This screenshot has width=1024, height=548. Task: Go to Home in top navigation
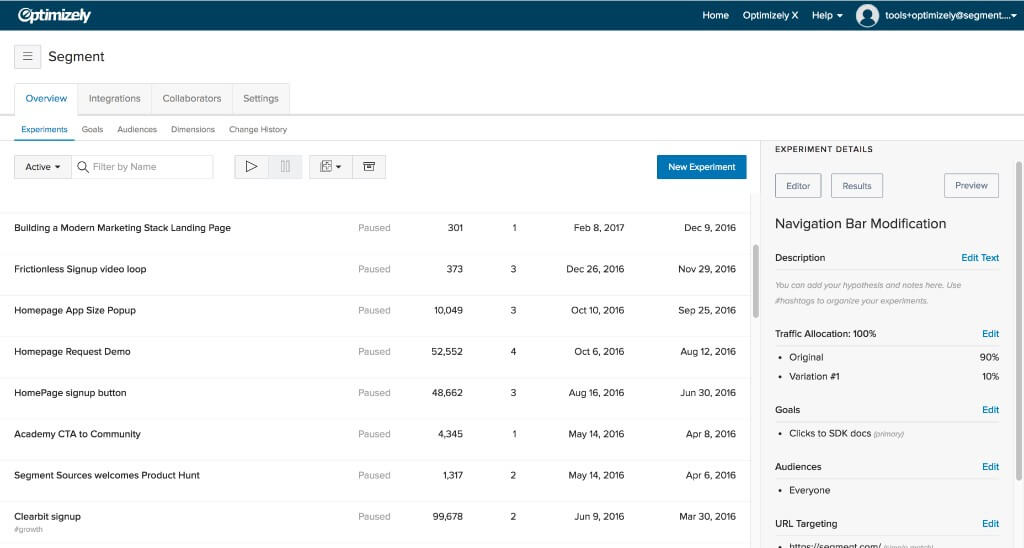click(x=715, y=15)
